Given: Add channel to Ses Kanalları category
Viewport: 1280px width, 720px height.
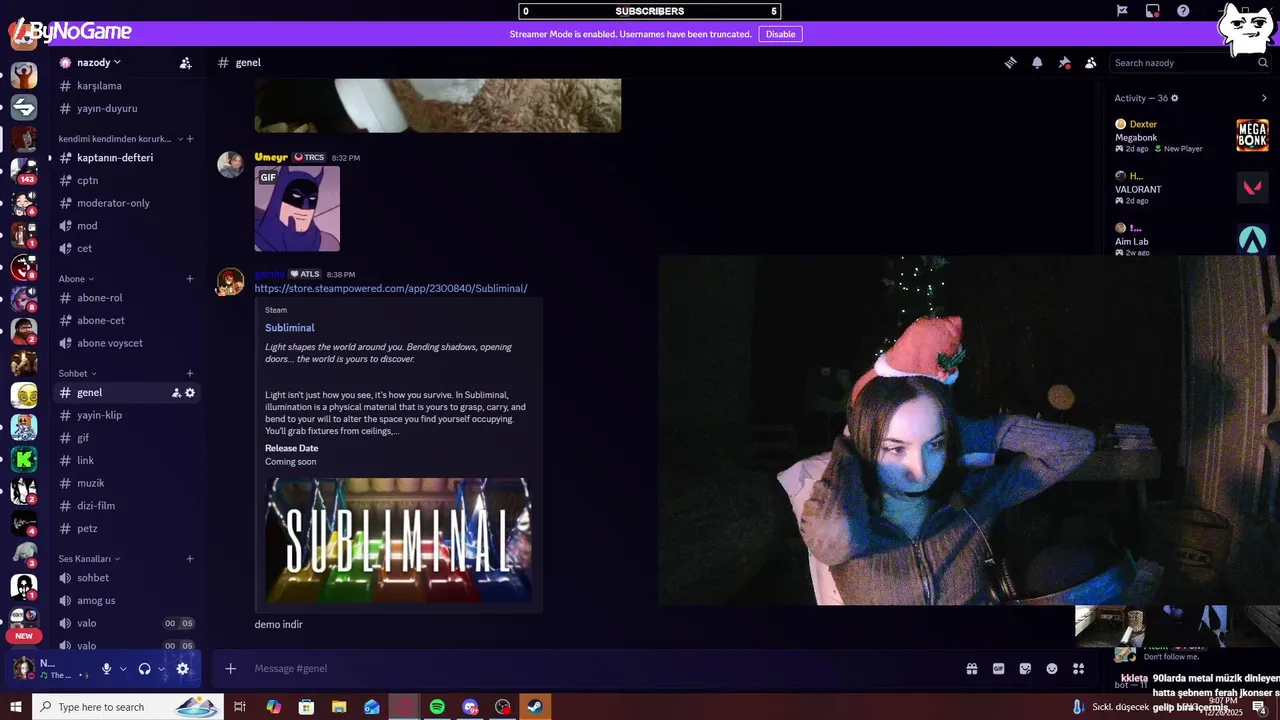Looking at the screenshot, I should [x=190, y=559].
